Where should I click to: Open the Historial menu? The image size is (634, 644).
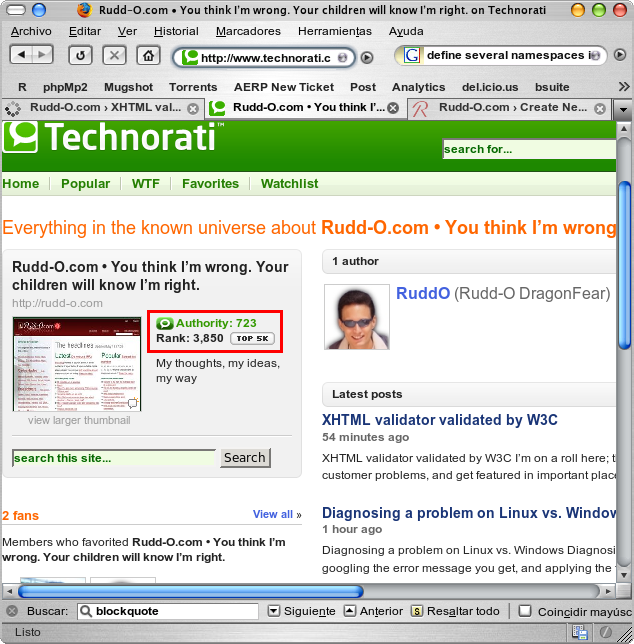coord(176,31)
